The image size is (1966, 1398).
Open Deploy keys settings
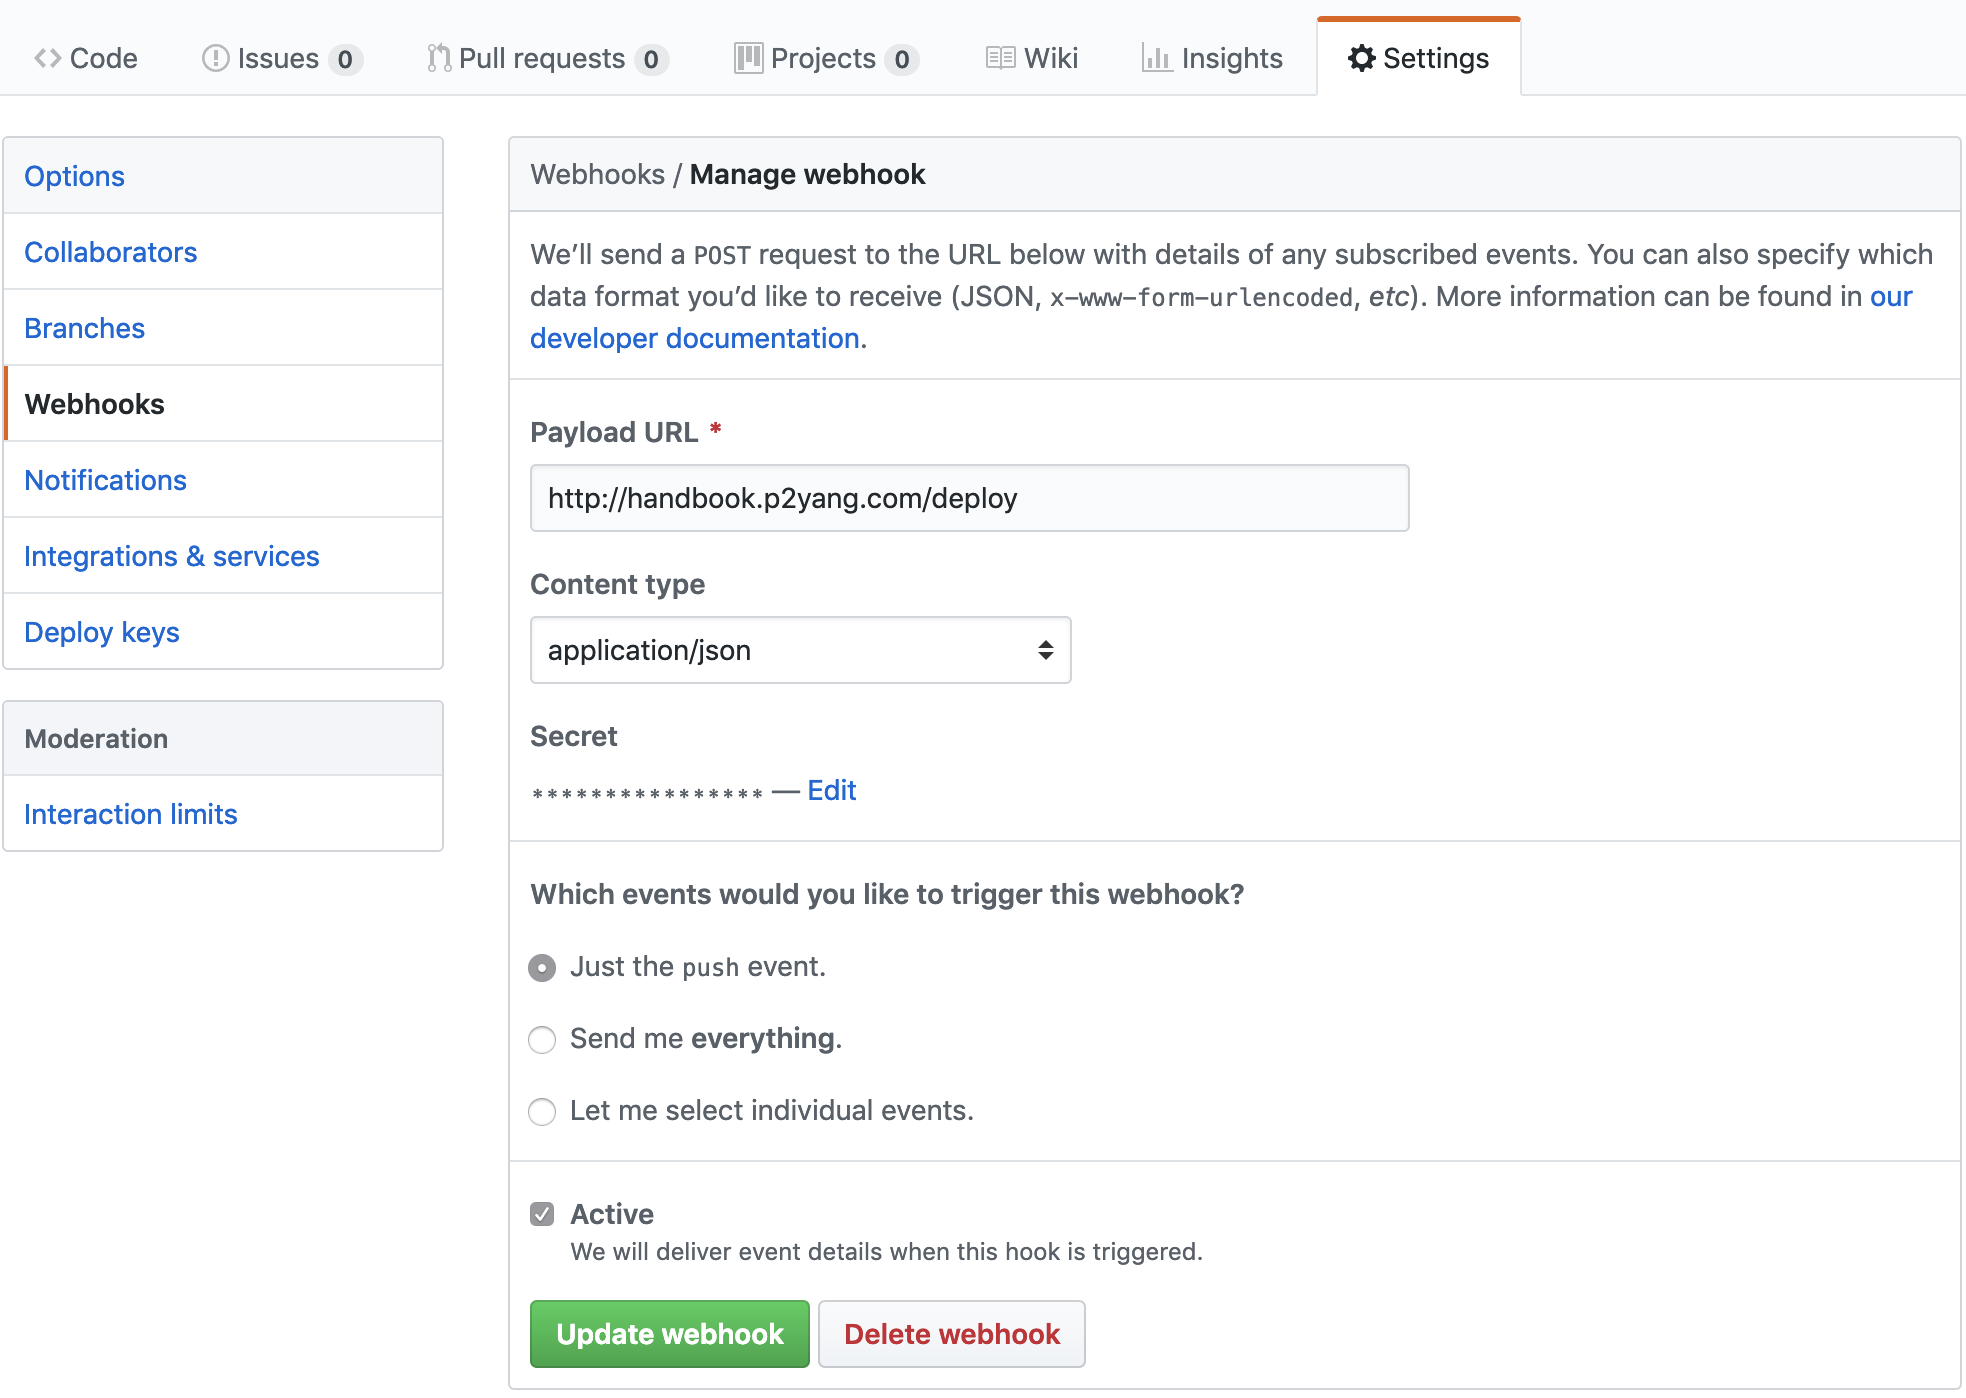point(223,632)
